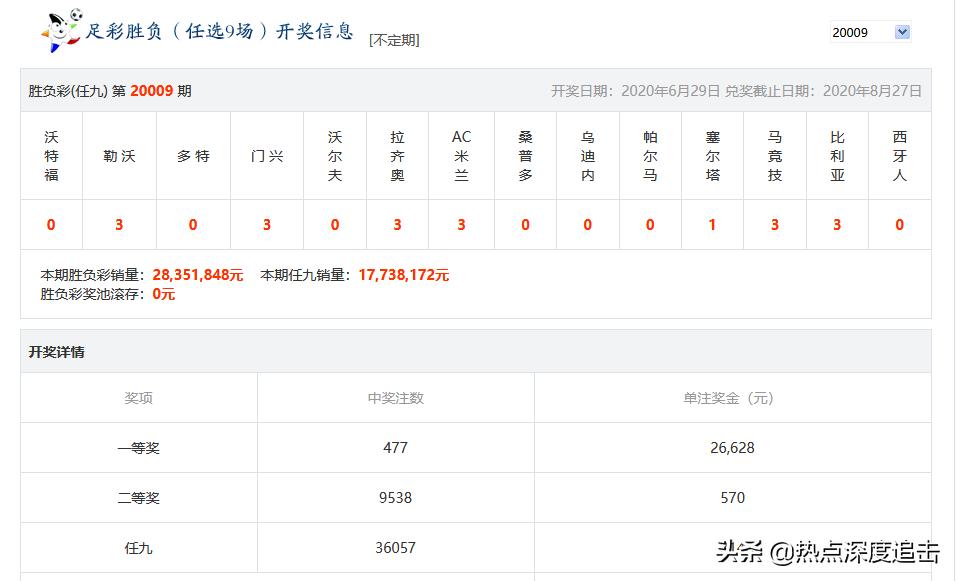This screenshot has height=581, width=957.
Task: Click the result 3 under AC米兰
Action: 461,225
